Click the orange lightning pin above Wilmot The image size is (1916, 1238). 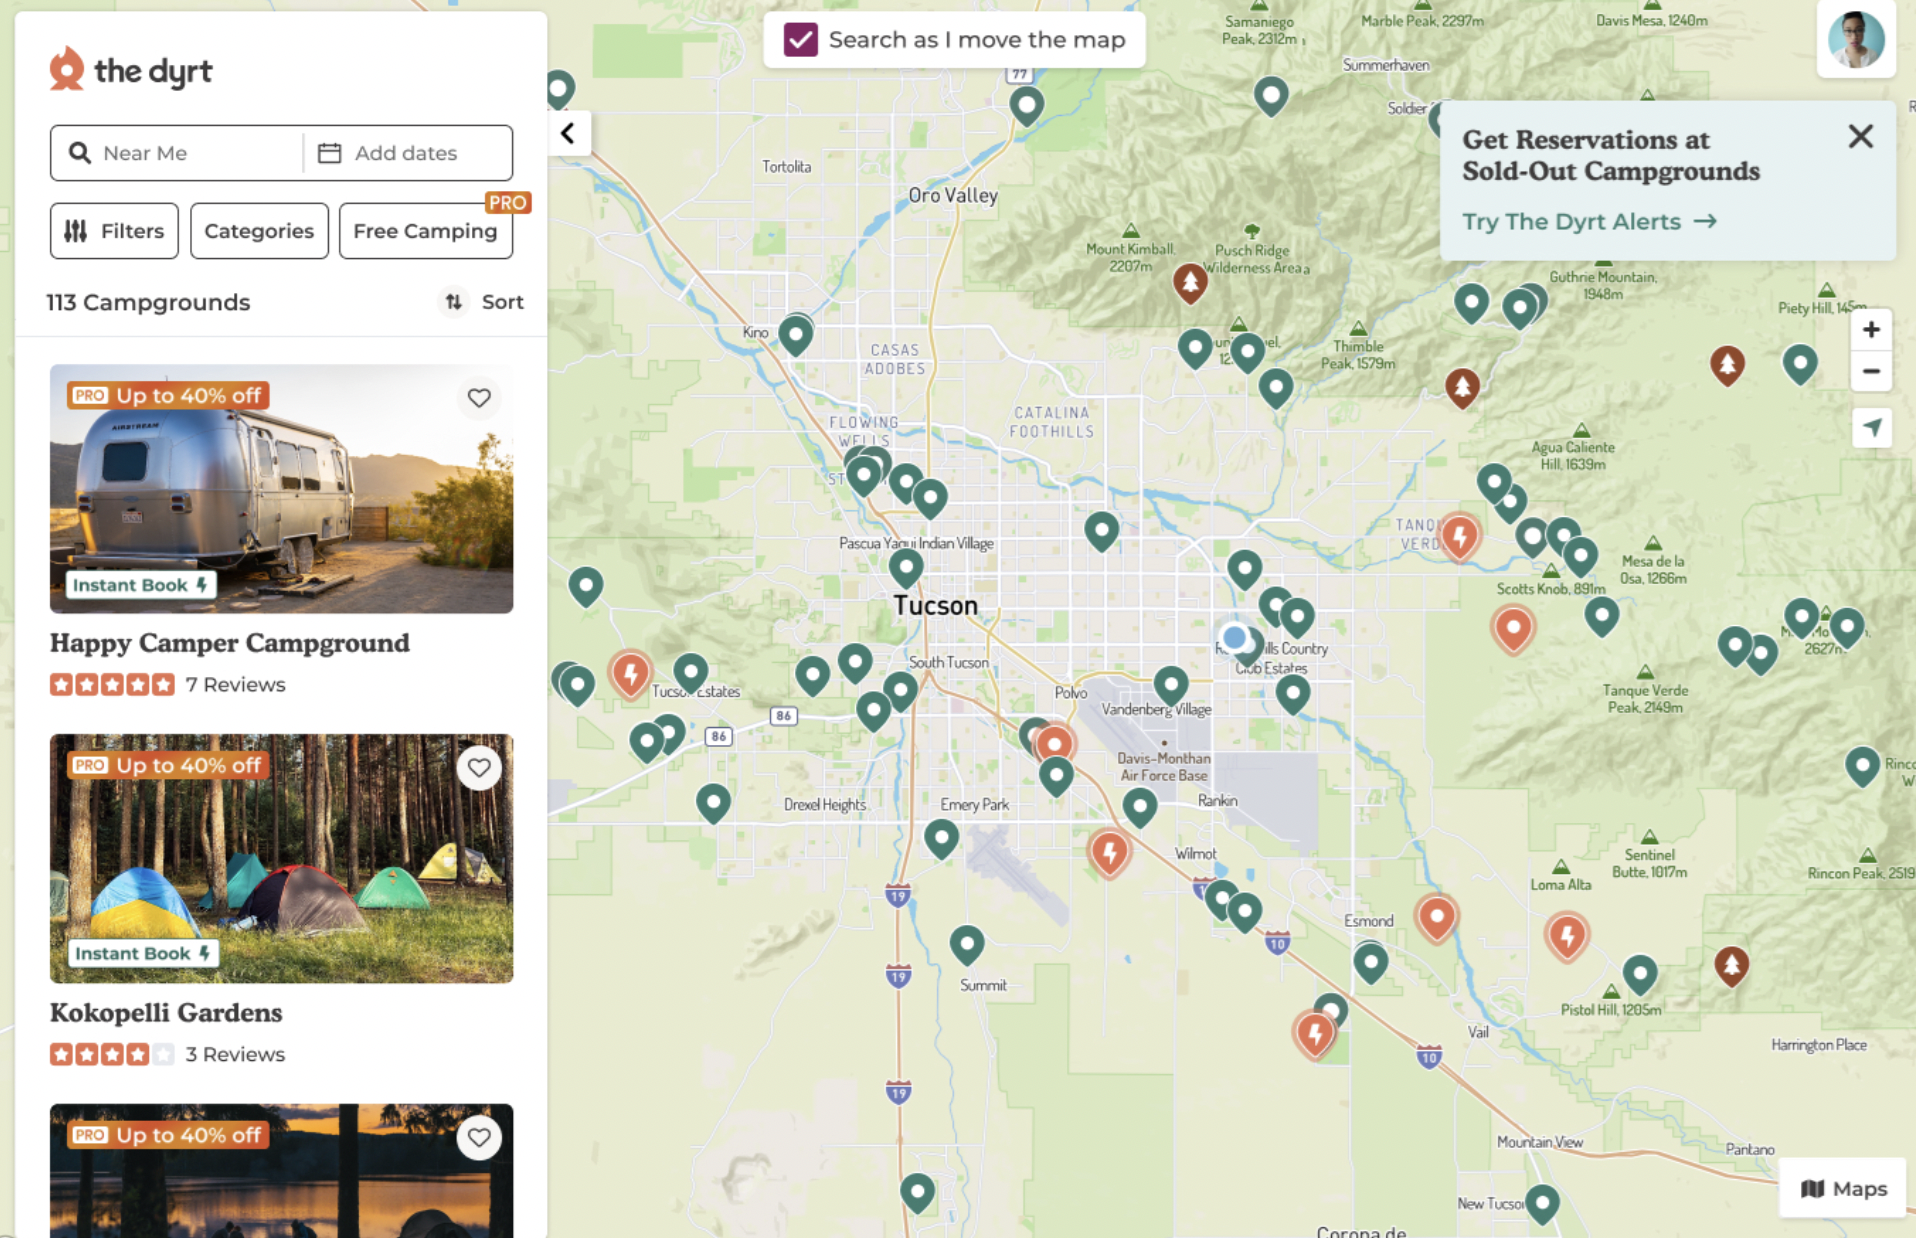(x=1109, y=853)
